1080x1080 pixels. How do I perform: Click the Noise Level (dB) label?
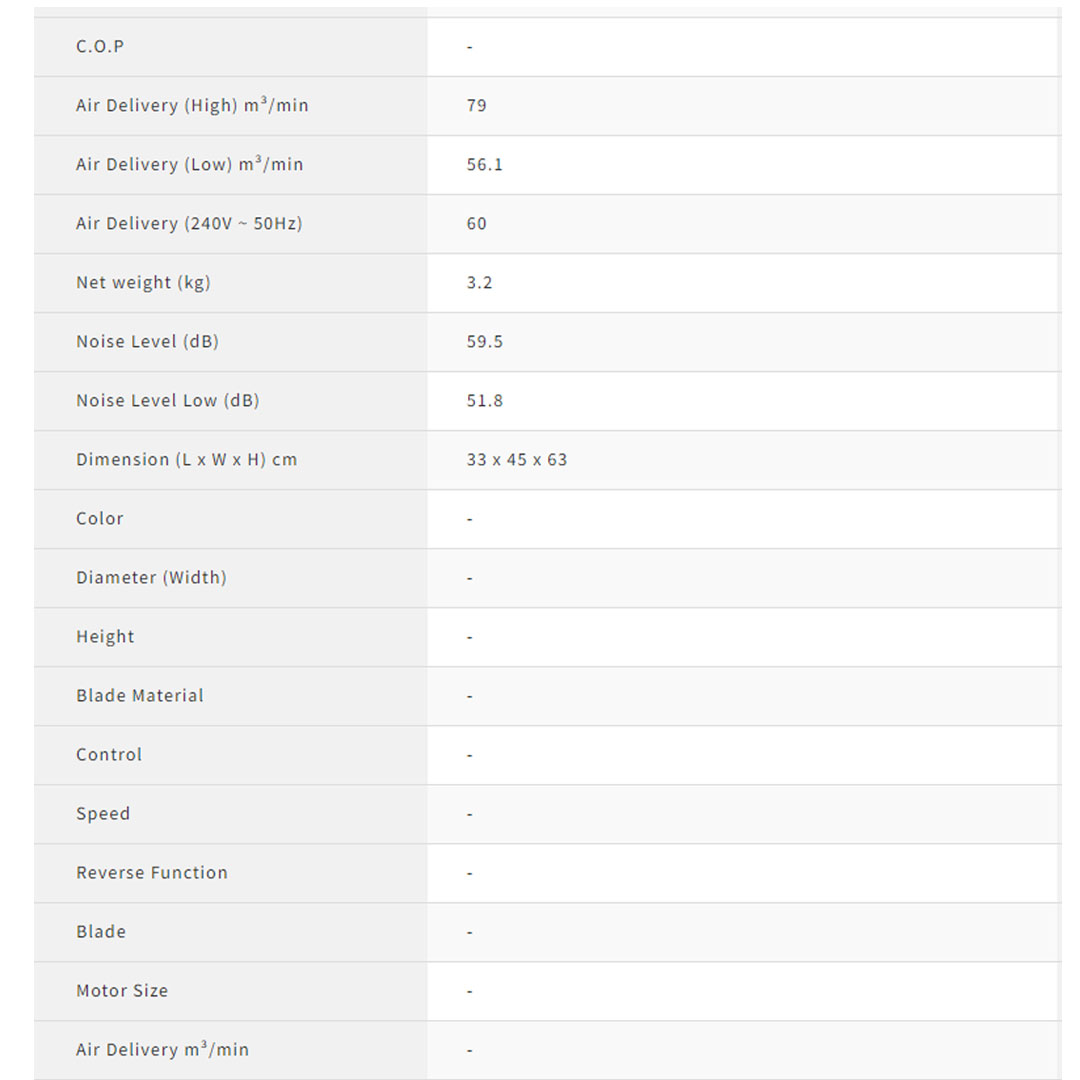(x=147, y=342)
